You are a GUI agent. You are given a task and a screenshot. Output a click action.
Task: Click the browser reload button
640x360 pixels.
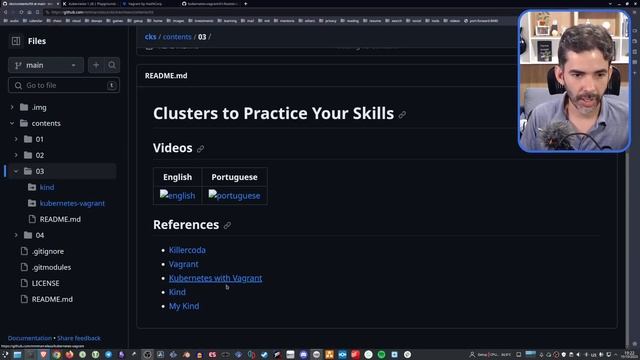point(21,12)
